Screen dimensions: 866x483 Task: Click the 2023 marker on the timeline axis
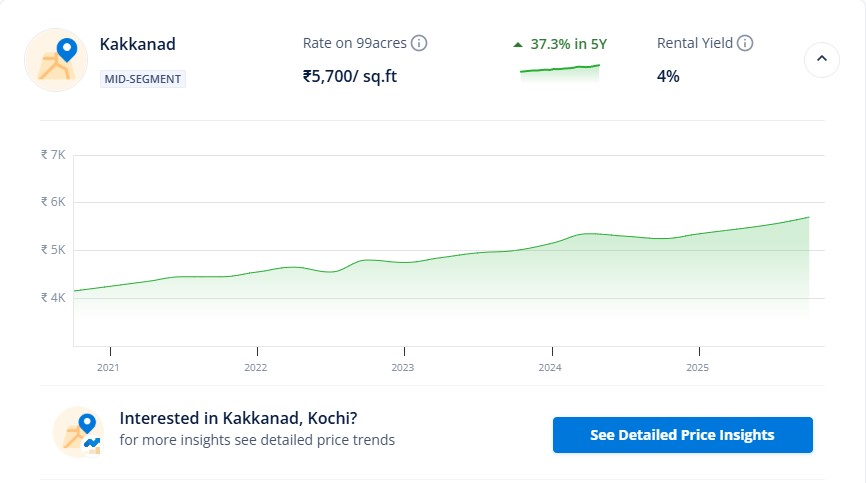403,367
